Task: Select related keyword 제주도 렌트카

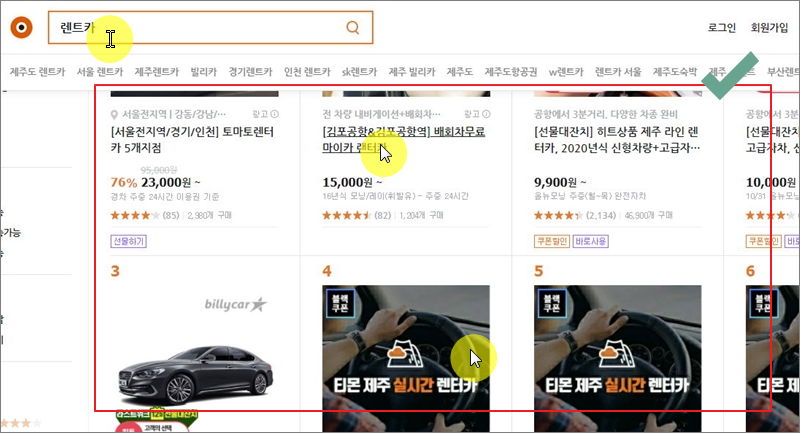Action: point(37,72)
